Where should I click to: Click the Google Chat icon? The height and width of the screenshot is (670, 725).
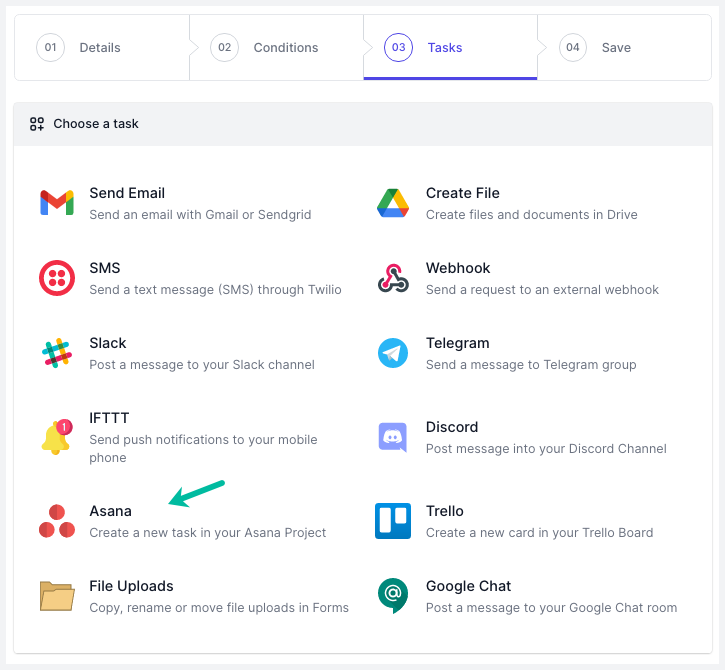pyautogui.click(x=393, y=596)
